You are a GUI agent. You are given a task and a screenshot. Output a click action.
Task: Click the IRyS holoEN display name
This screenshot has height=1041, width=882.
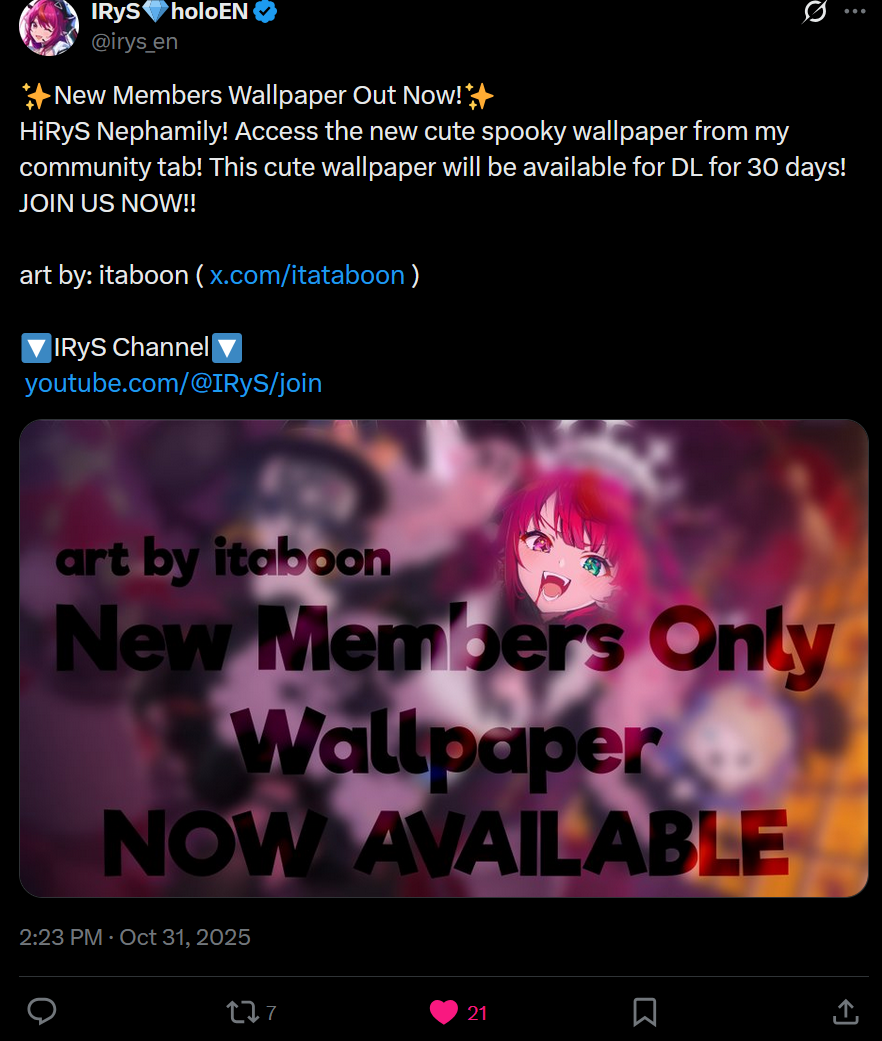[169, 11]
